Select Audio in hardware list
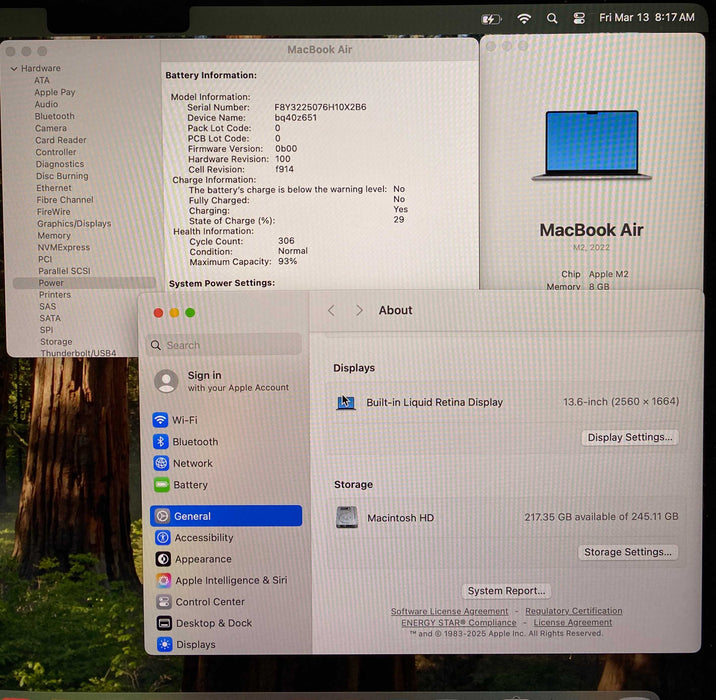This screenshot has height=700, width=716. (46, 104)
